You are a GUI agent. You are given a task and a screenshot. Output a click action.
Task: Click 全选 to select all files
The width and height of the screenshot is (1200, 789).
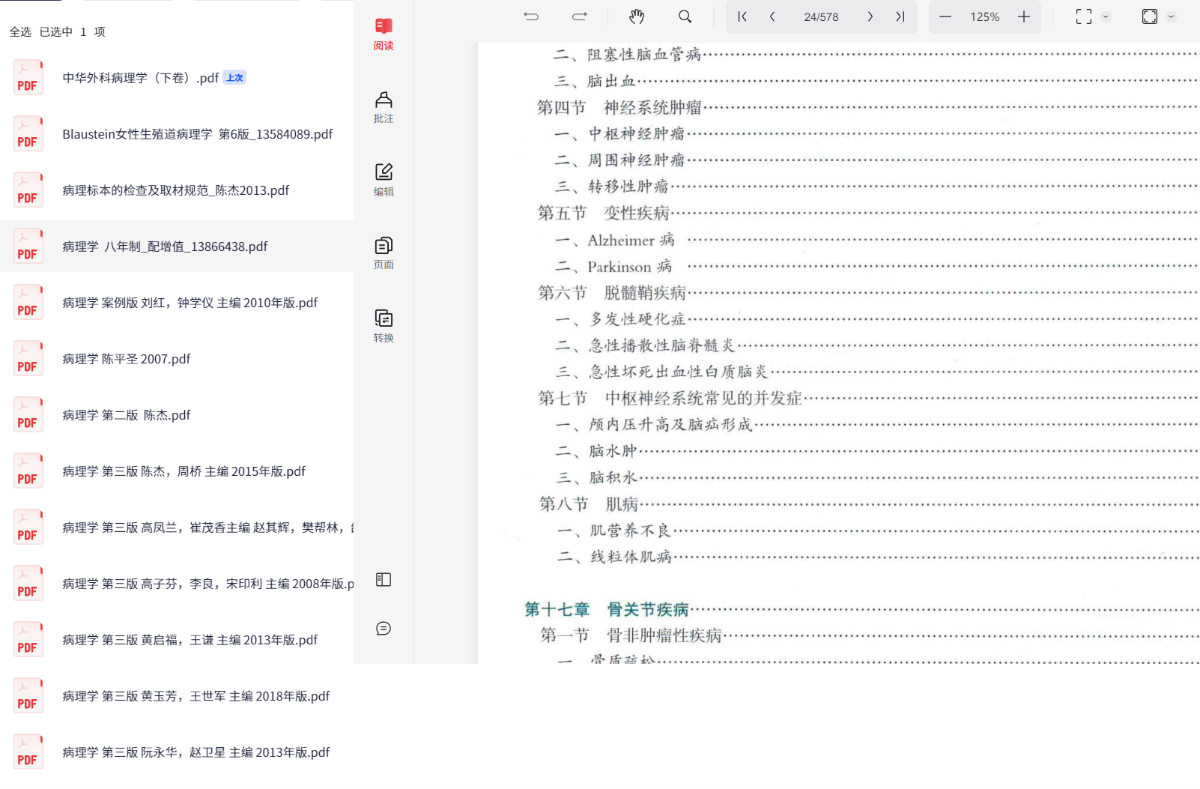click(x=20, y=32)
